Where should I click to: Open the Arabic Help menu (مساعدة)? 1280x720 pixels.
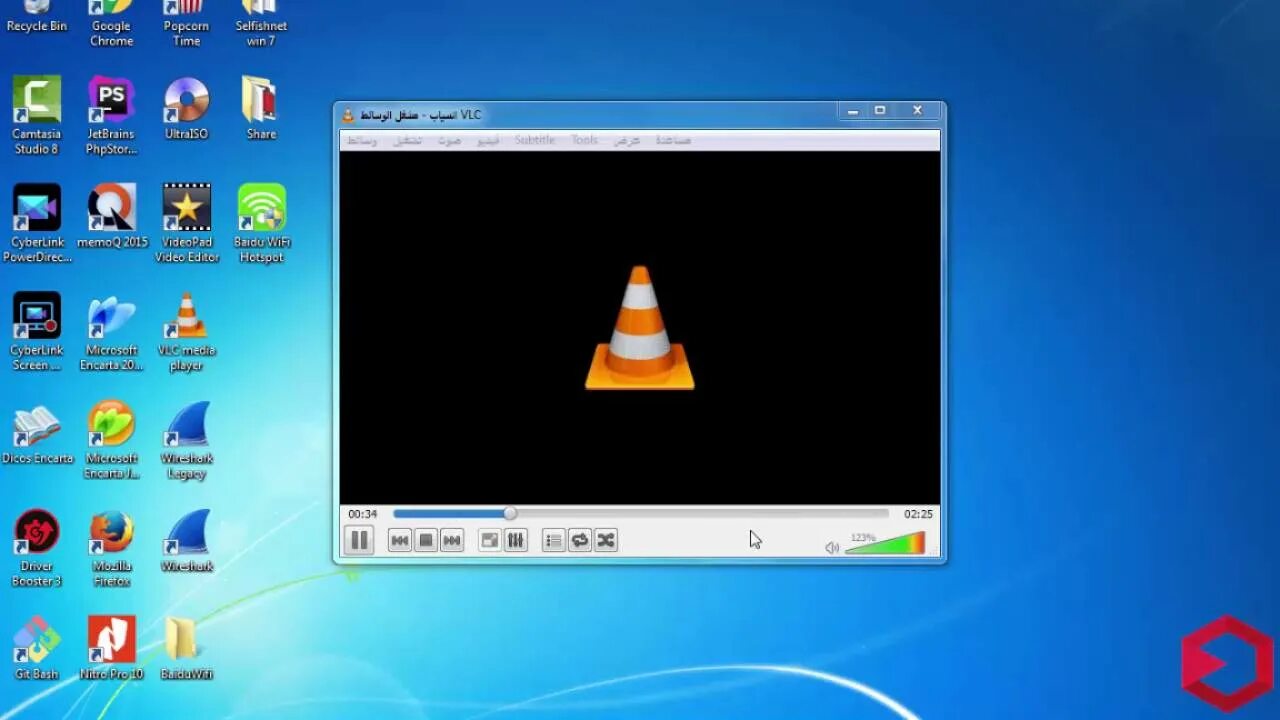[673, 140]
